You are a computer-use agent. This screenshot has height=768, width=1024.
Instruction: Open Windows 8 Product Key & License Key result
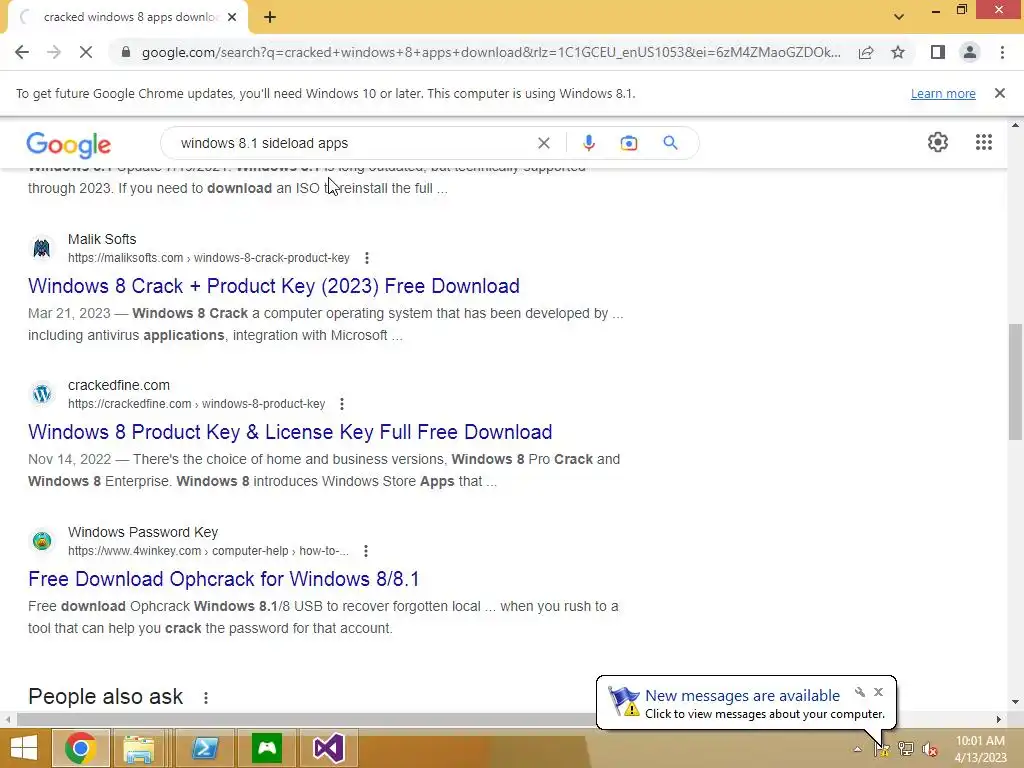click(x=290, y=432)
